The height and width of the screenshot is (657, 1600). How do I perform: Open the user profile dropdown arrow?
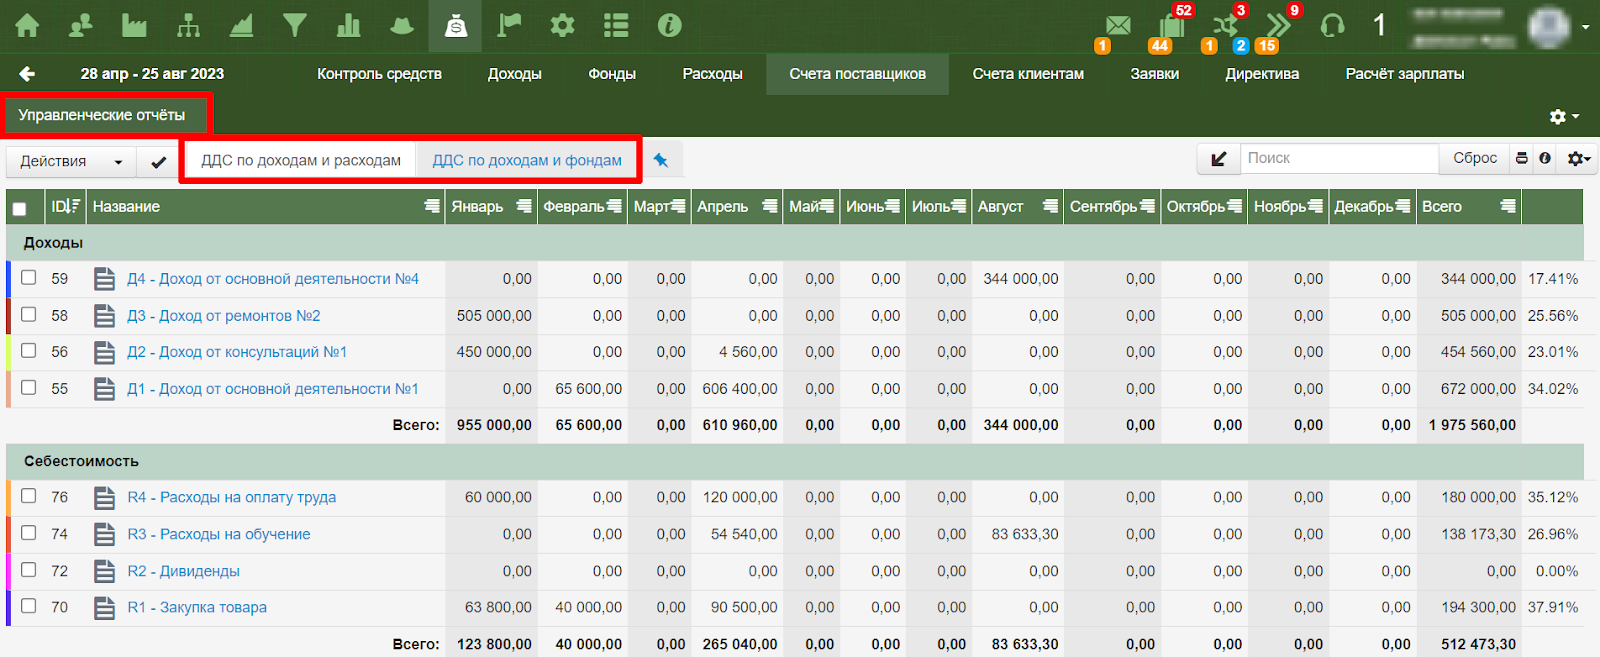coord(1585,27)
